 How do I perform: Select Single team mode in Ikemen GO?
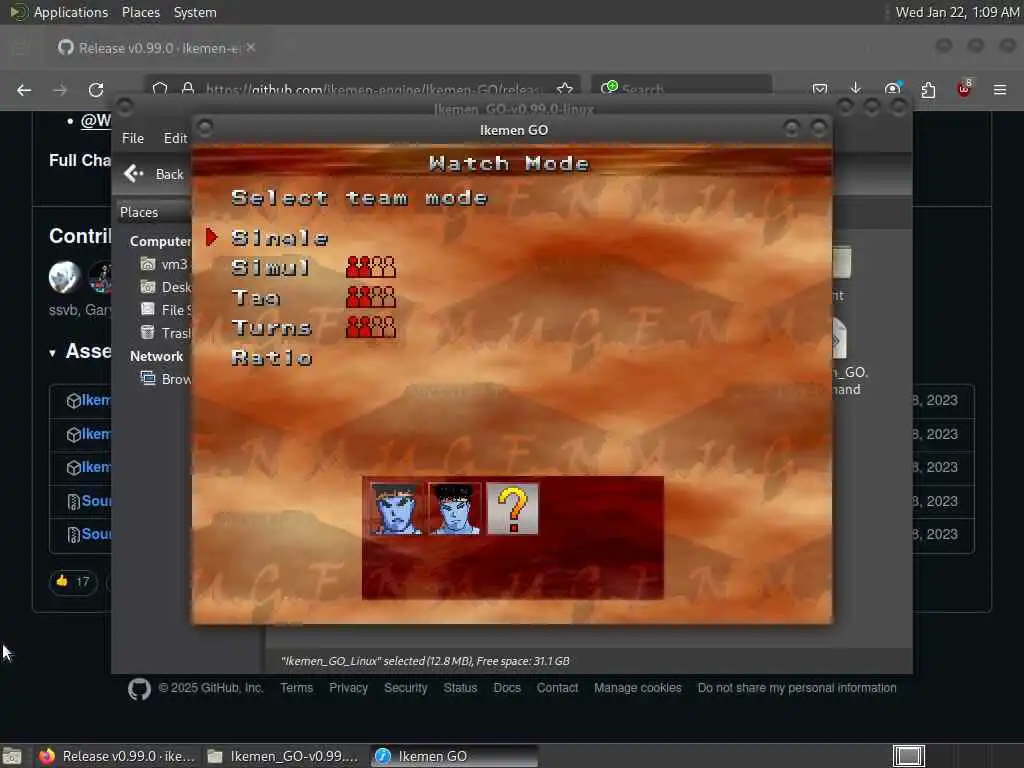click(280, 238)
